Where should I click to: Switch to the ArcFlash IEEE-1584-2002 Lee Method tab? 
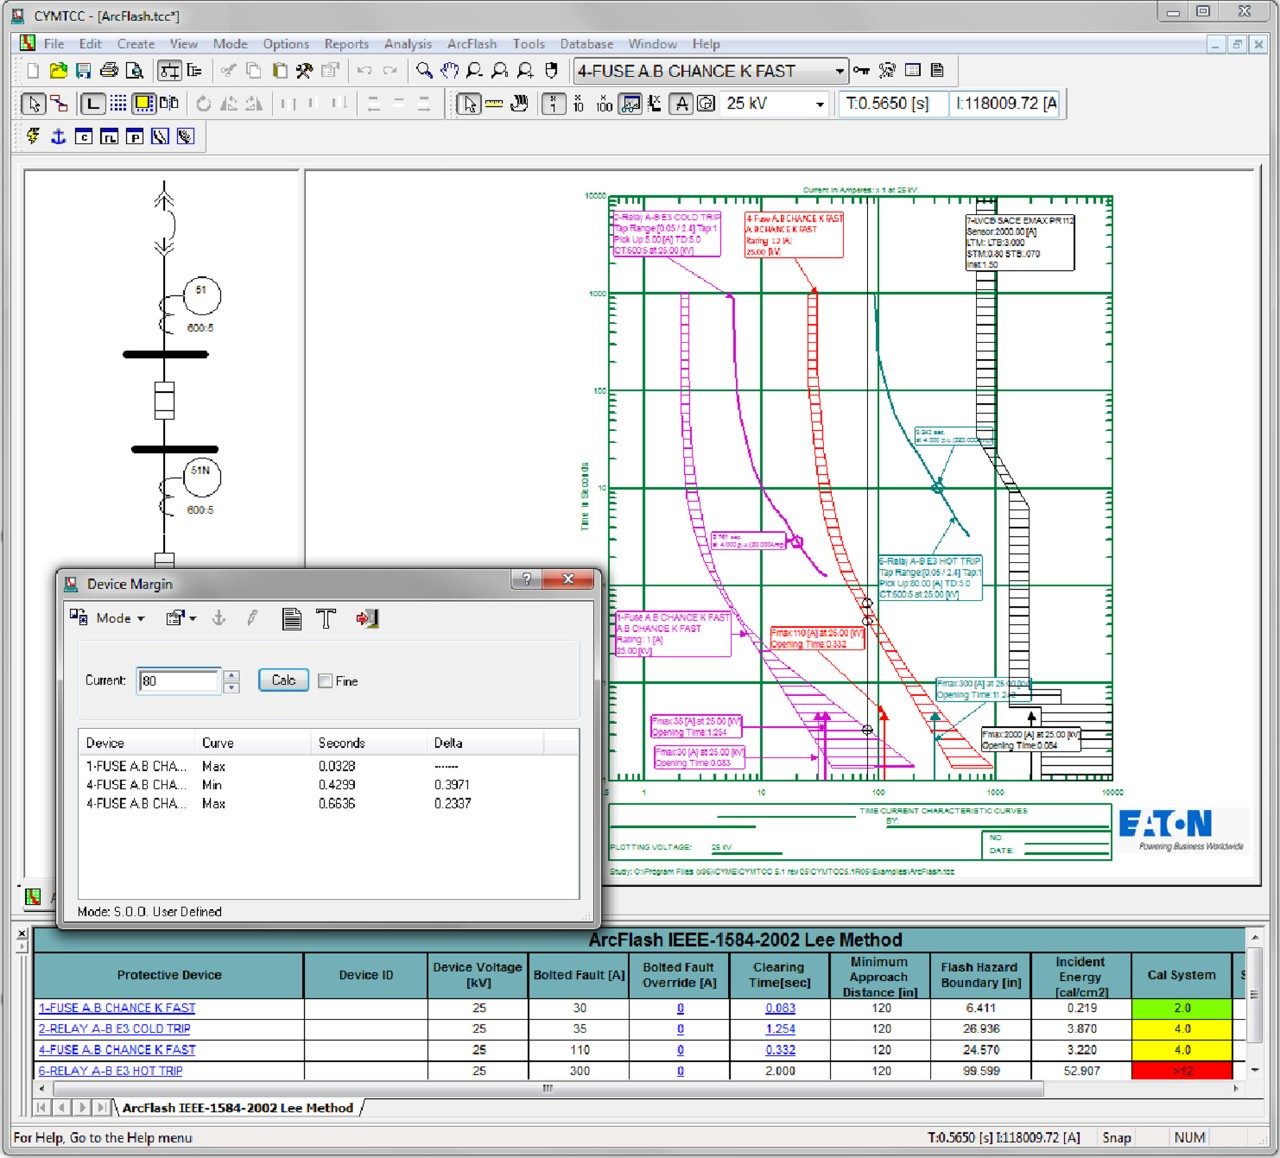235,1108
